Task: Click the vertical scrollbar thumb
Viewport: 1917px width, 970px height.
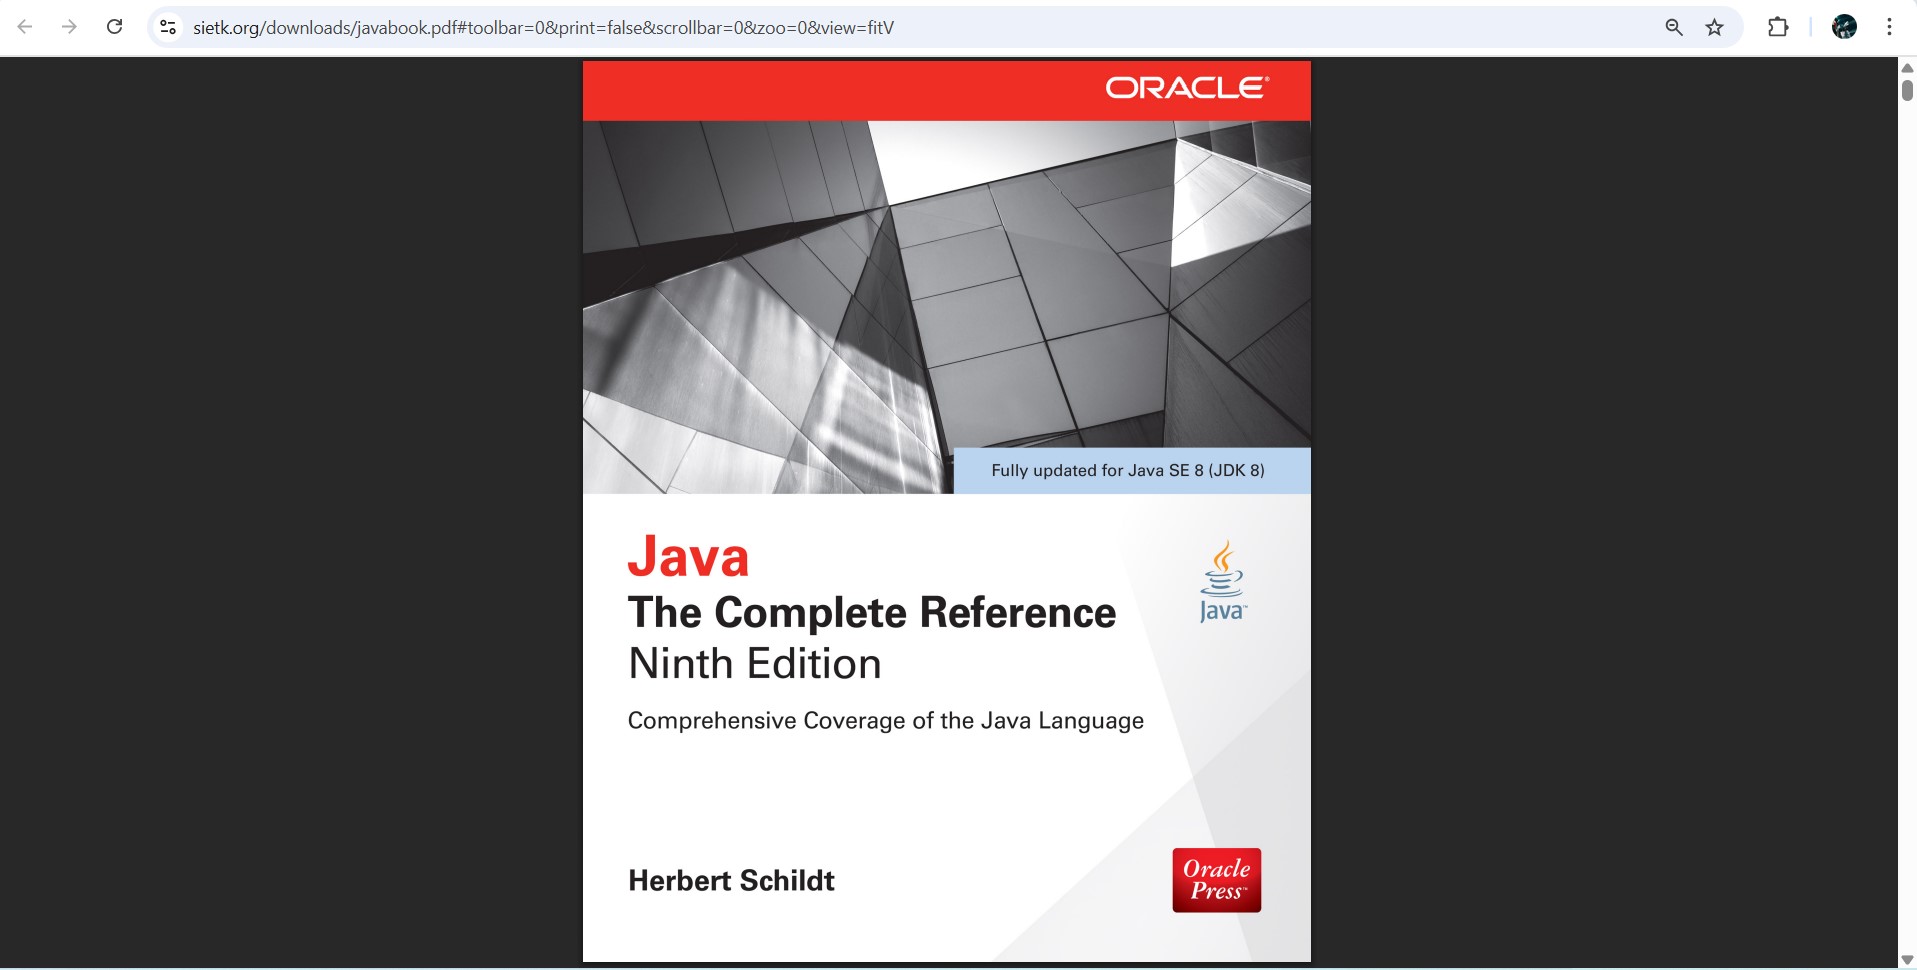Action: 1907,90
